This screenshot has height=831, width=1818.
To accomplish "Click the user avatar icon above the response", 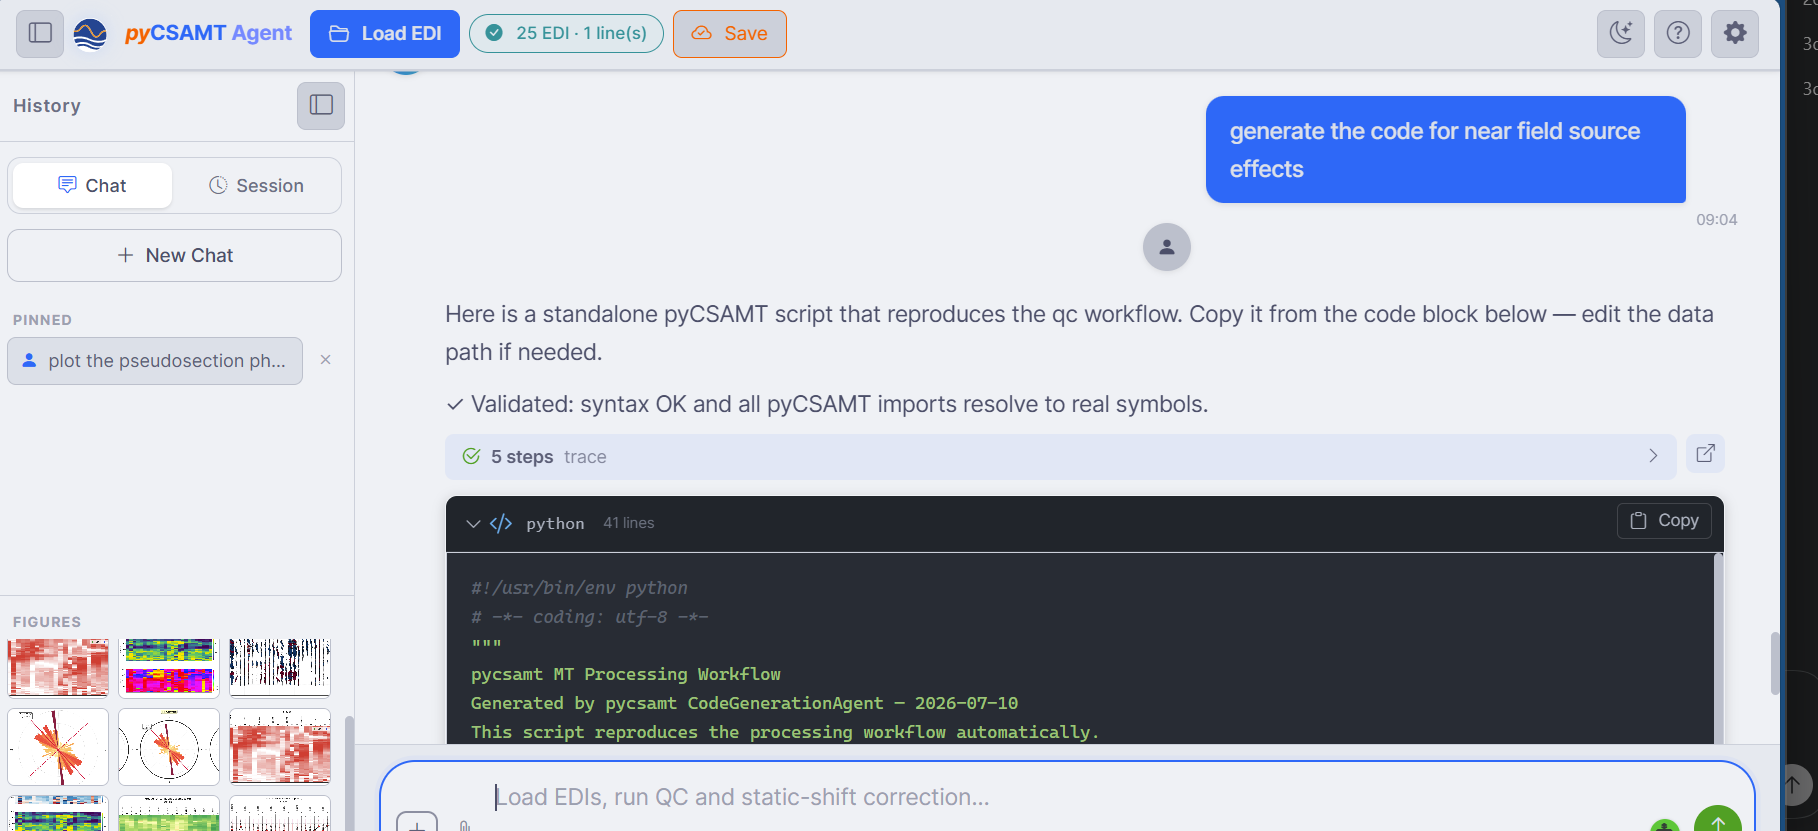I will pyautogui.click(x=1166, y=247).
